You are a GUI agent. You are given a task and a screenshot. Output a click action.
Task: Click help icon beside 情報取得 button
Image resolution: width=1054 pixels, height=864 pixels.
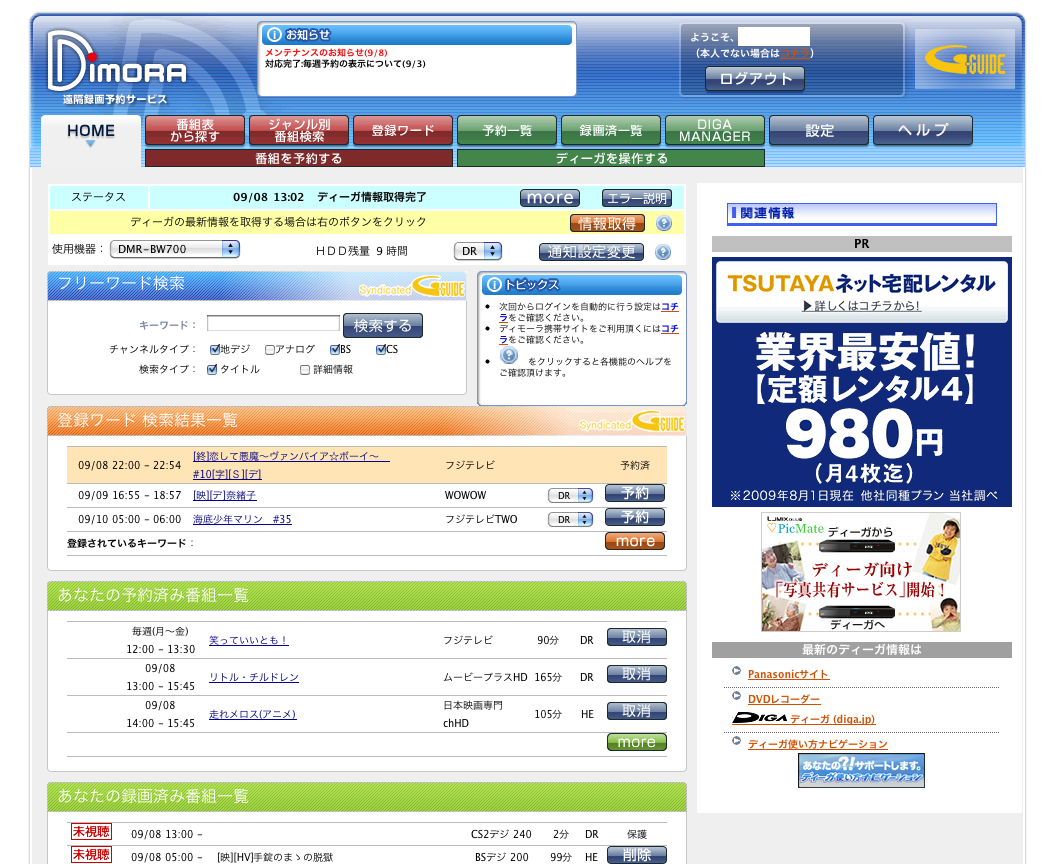click(663, 223)
